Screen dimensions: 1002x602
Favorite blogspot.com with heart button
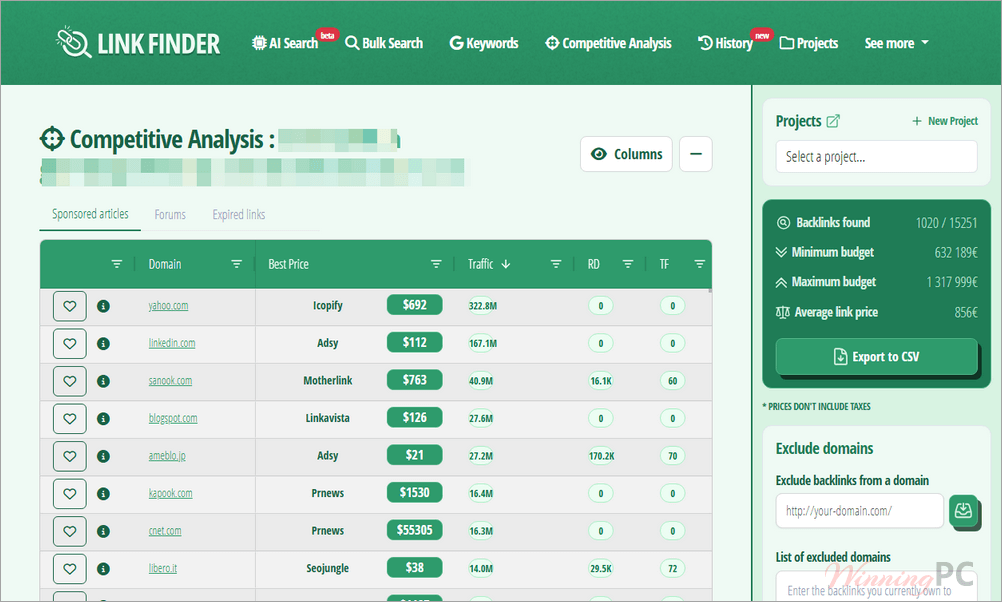pyautogui.click(x=70, y=419)
